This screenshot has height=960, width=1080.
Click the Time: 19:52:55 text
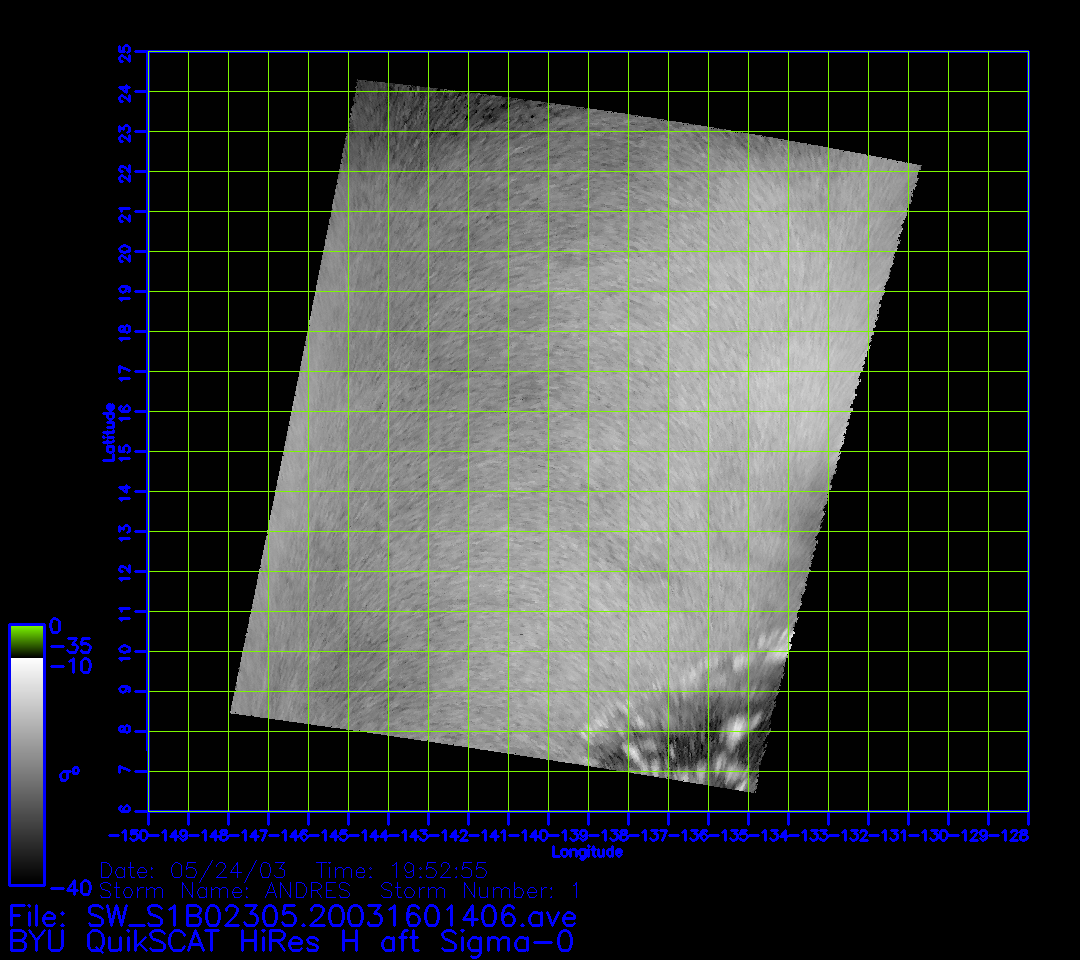401,869
